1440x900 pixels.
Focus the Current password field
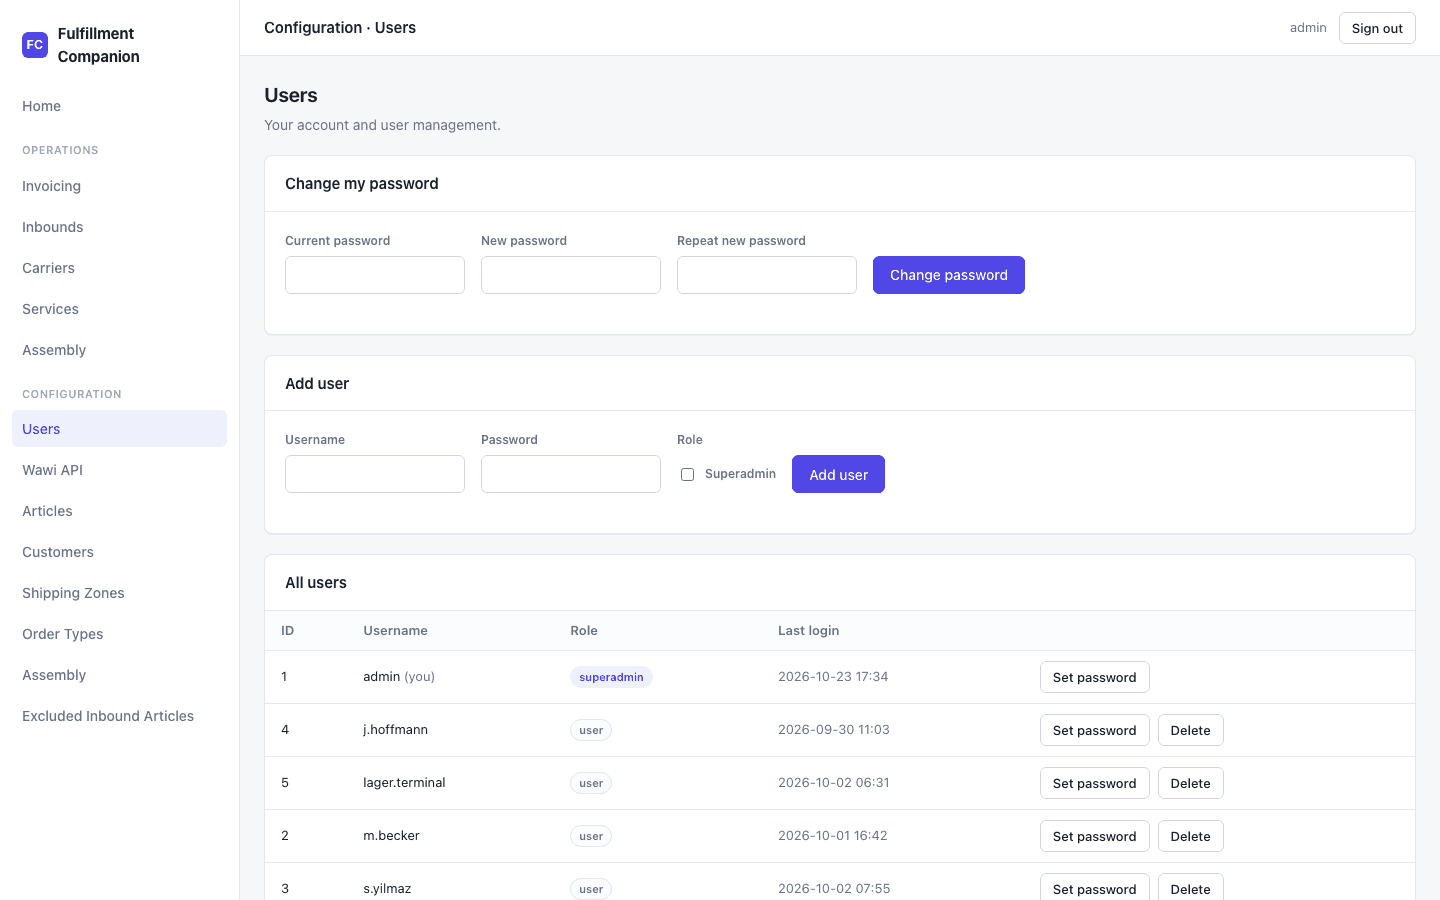click(375, 275)
